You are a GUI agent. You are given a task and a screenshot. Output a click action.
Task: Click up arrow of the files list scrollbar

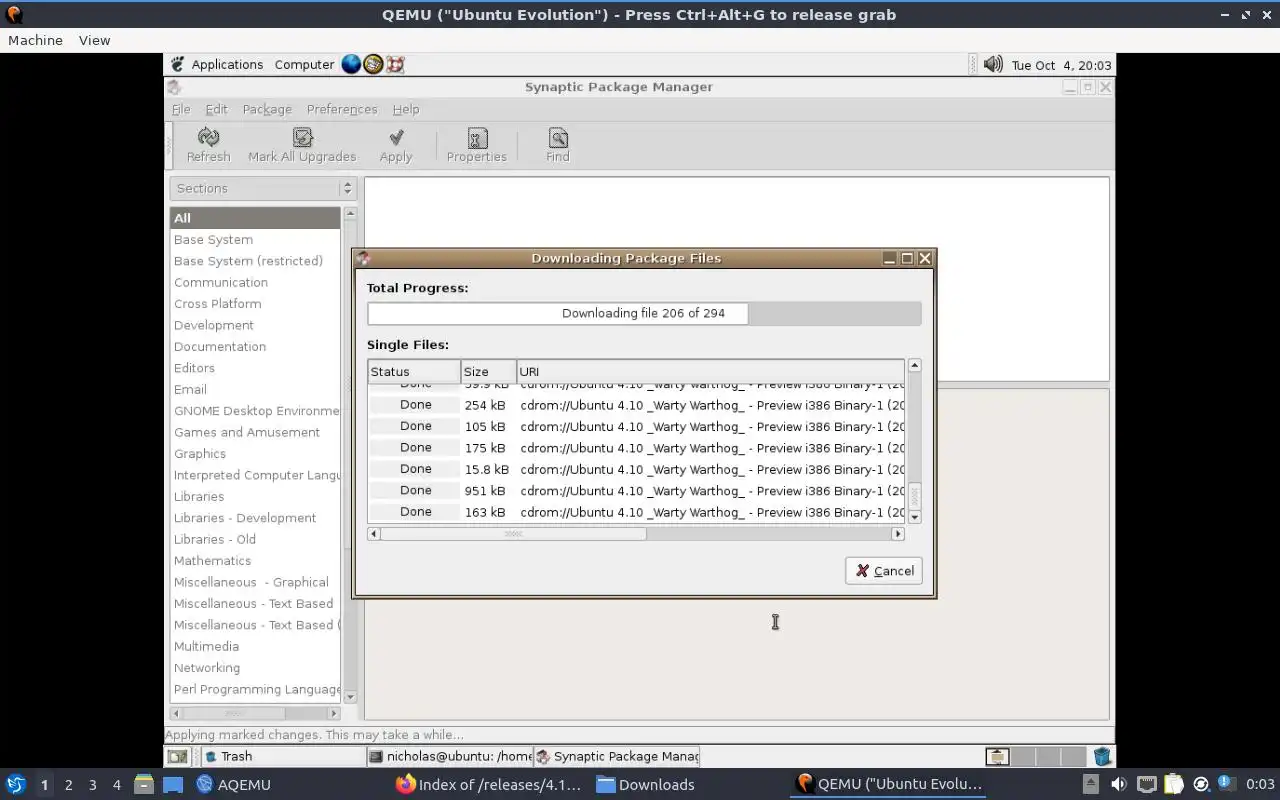914,366
